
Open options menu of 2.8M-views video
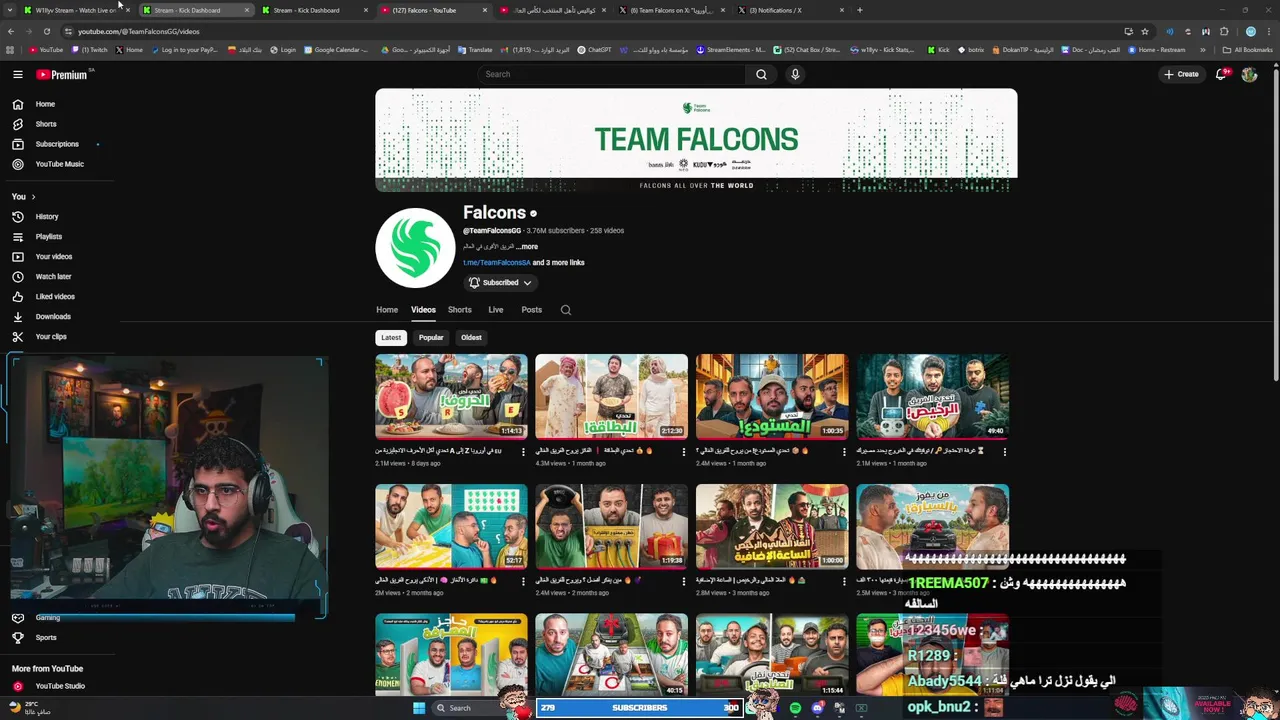(x=844, y=581)
